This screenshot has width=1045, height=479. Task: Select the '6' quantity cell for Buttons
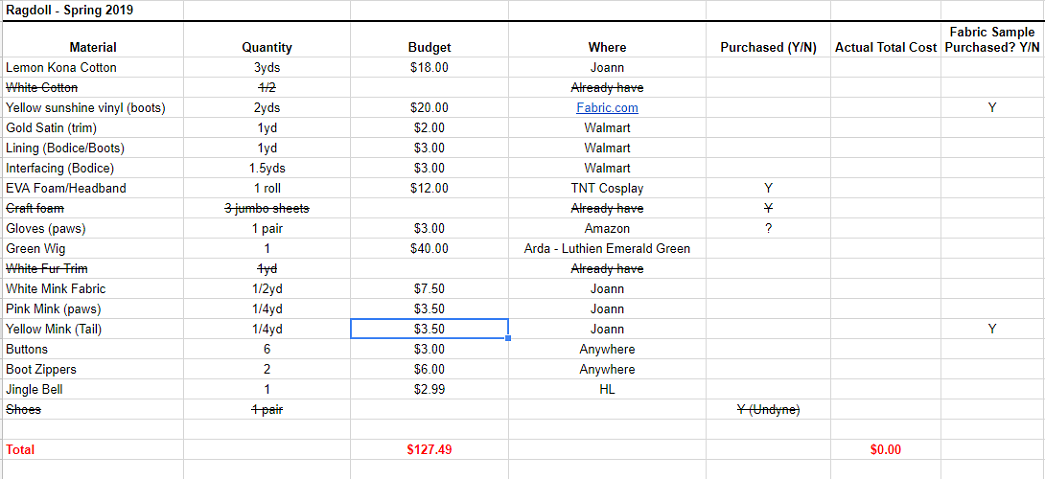pyautogui.click(x=267, y=349)
